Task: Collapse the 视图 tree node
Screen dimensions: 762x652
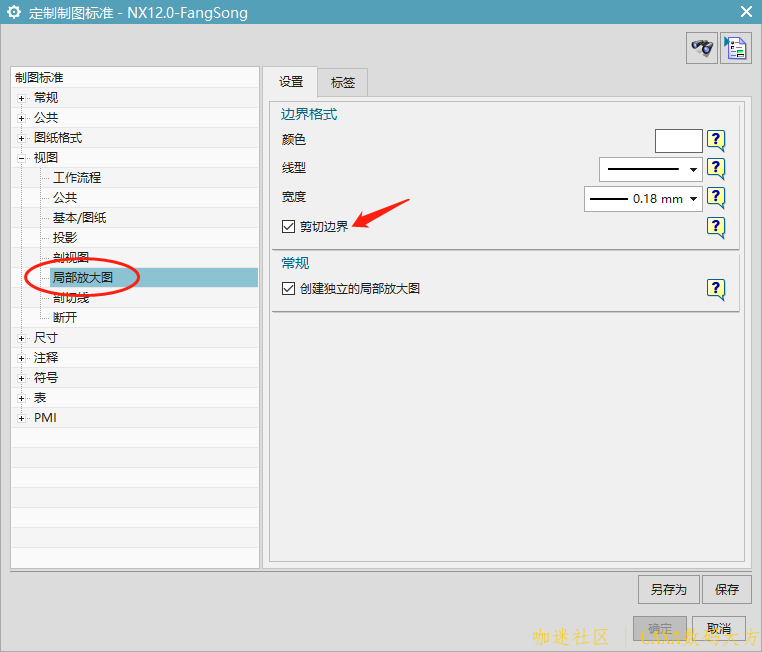Action: [x=21, y=158]
